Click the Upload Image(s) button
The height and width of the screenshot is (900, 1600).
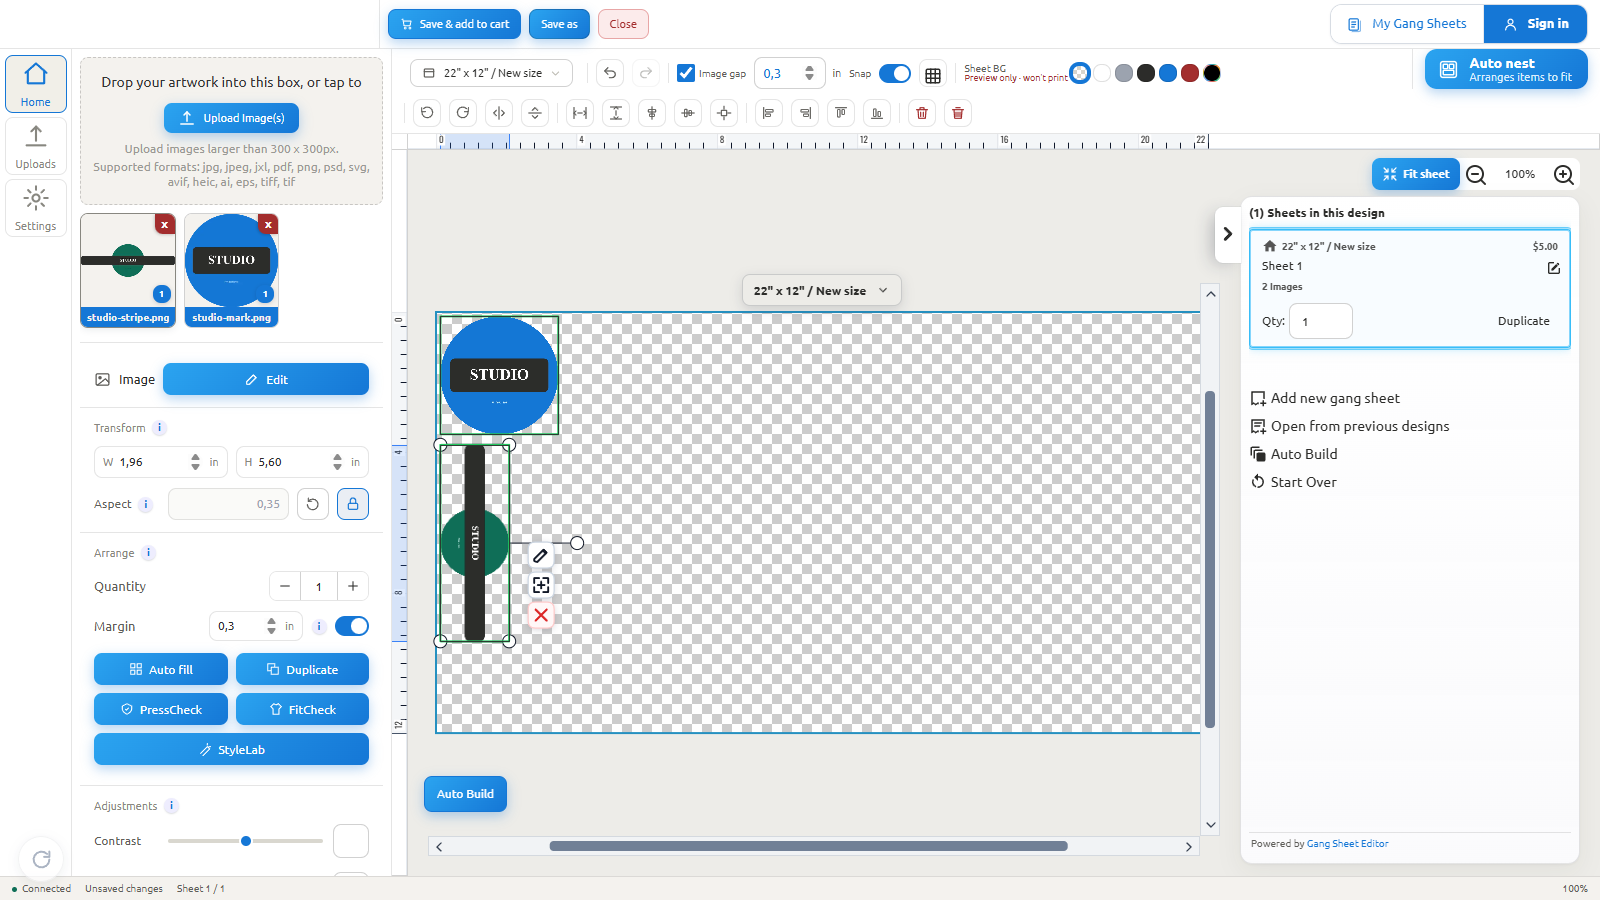click(231, 118)
